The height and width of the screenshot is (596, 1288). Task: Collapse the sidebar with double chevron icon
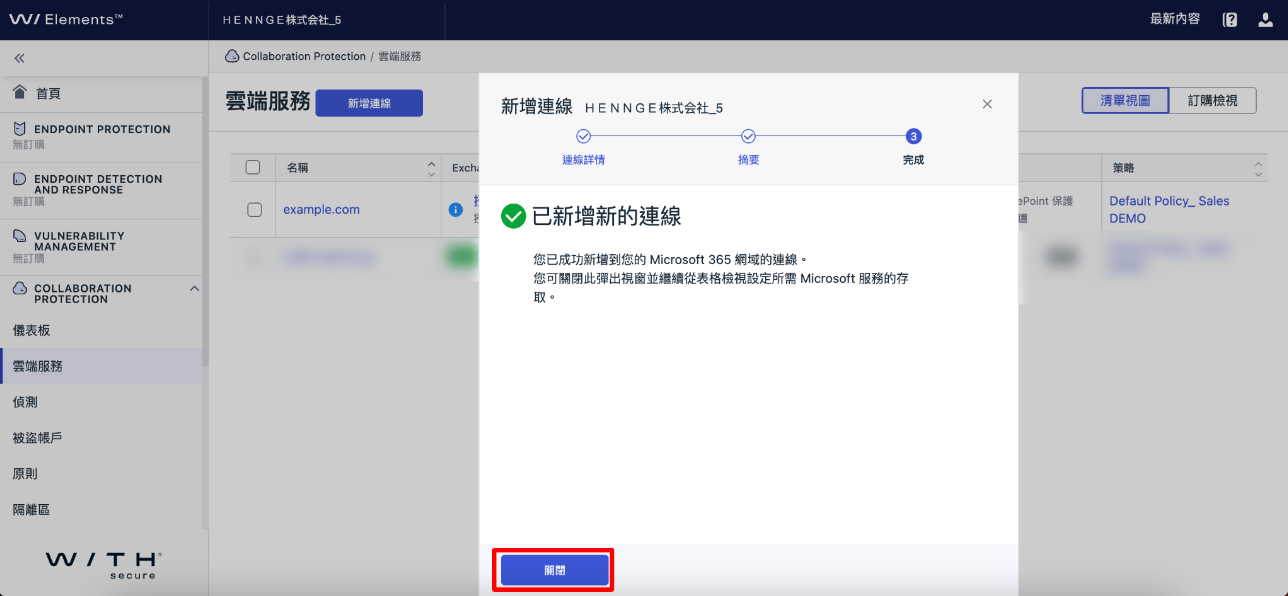click(19, 59)
